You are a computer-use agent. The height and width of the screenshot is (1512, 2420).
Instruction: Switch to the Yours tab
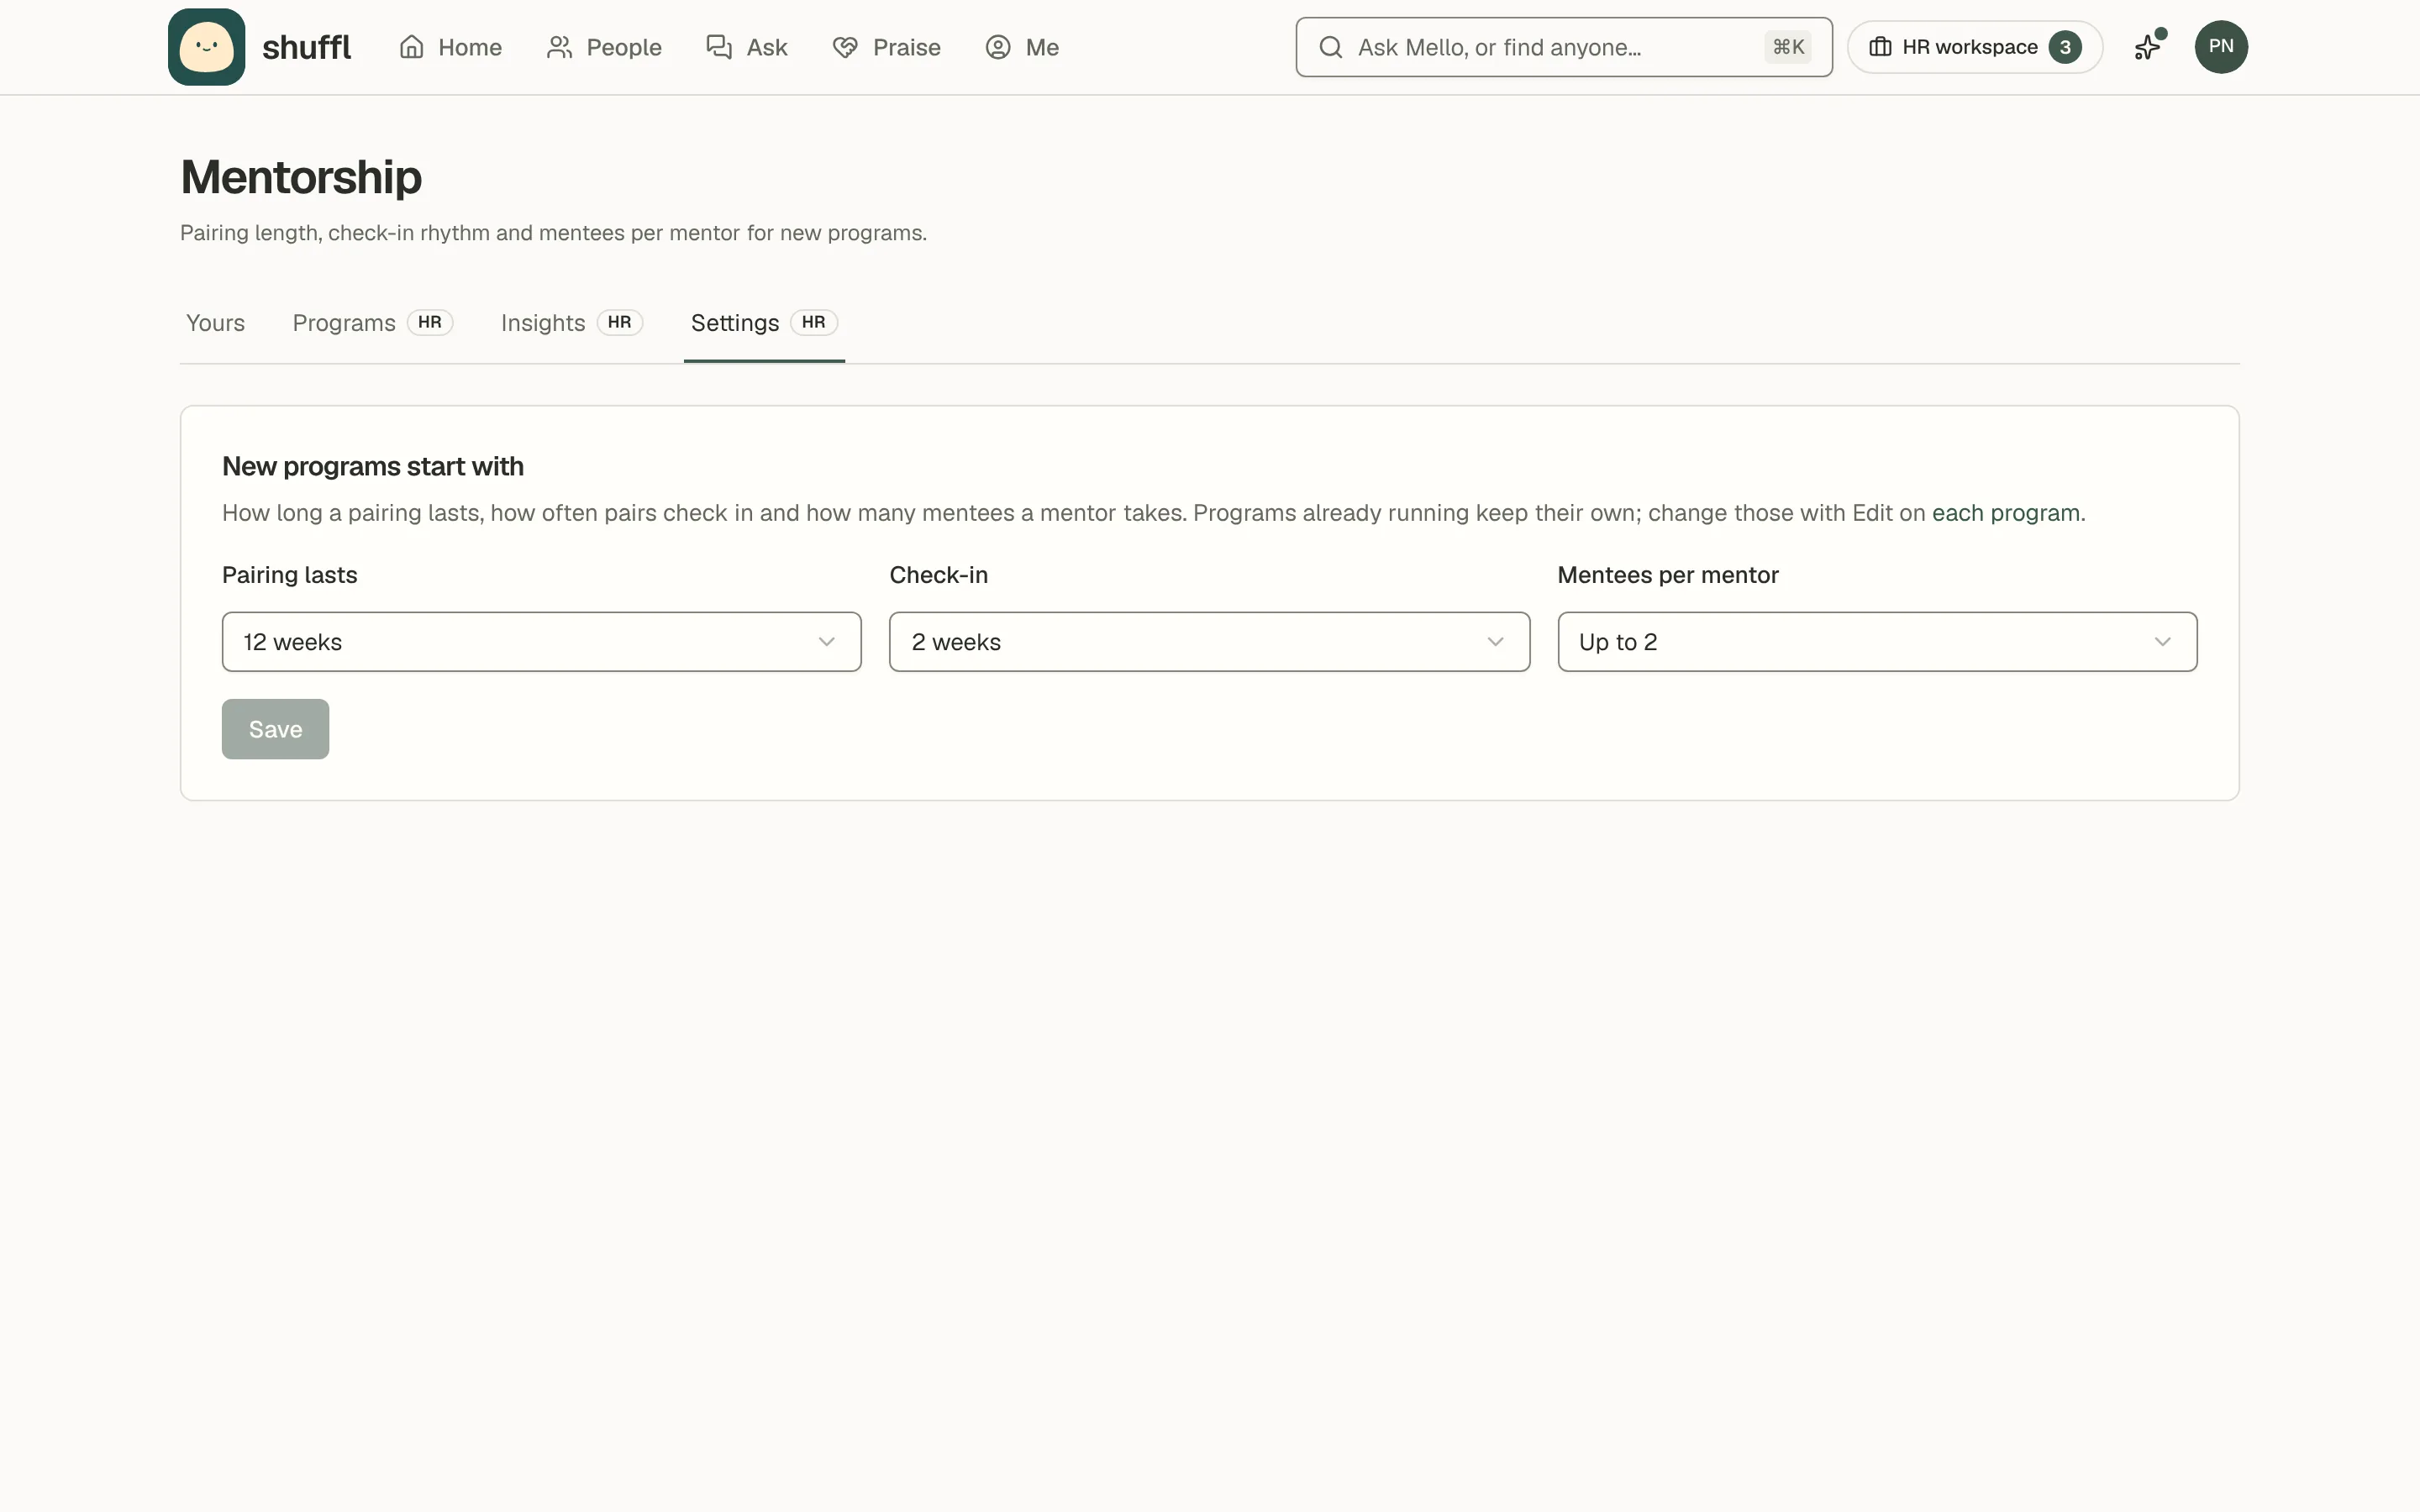[x=215, y=323]
